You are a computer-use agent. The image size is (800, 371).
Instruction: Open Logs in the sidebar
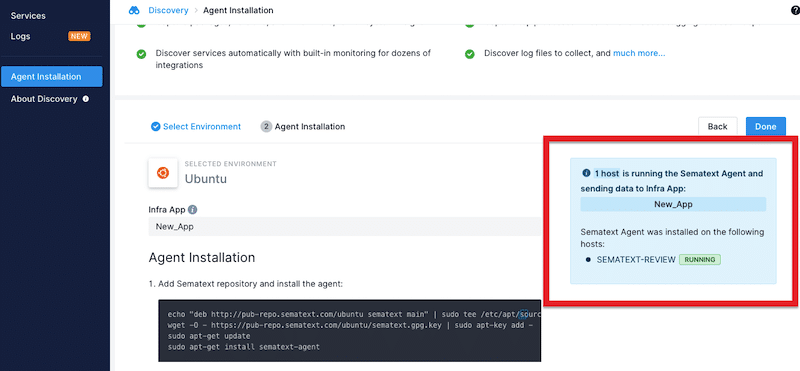20,36
